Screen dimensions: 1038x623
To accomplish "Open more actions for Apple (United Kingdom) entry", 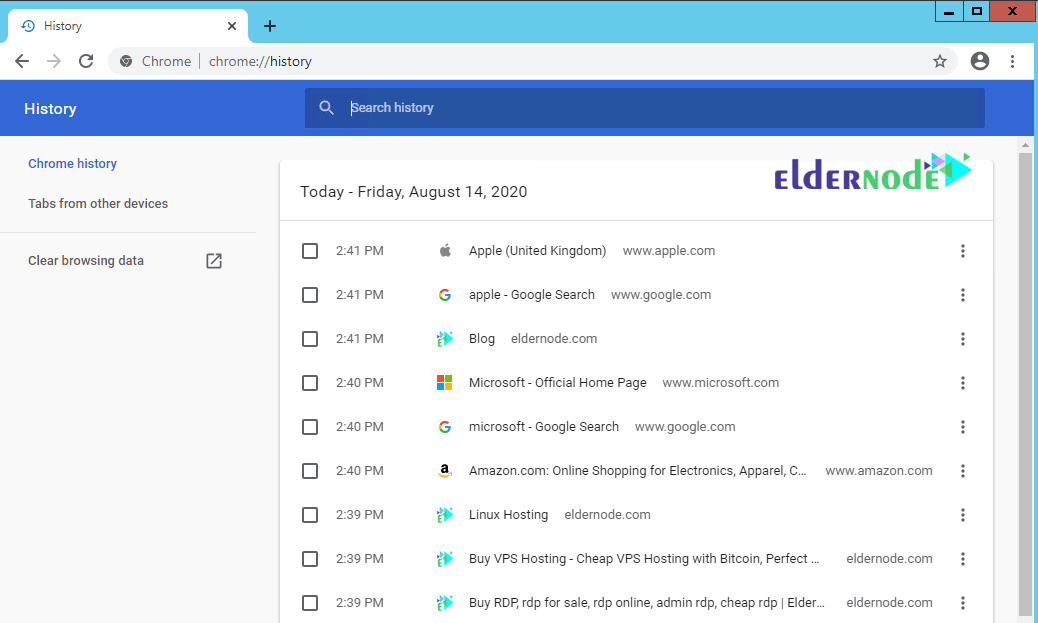I will click(963, 251).
